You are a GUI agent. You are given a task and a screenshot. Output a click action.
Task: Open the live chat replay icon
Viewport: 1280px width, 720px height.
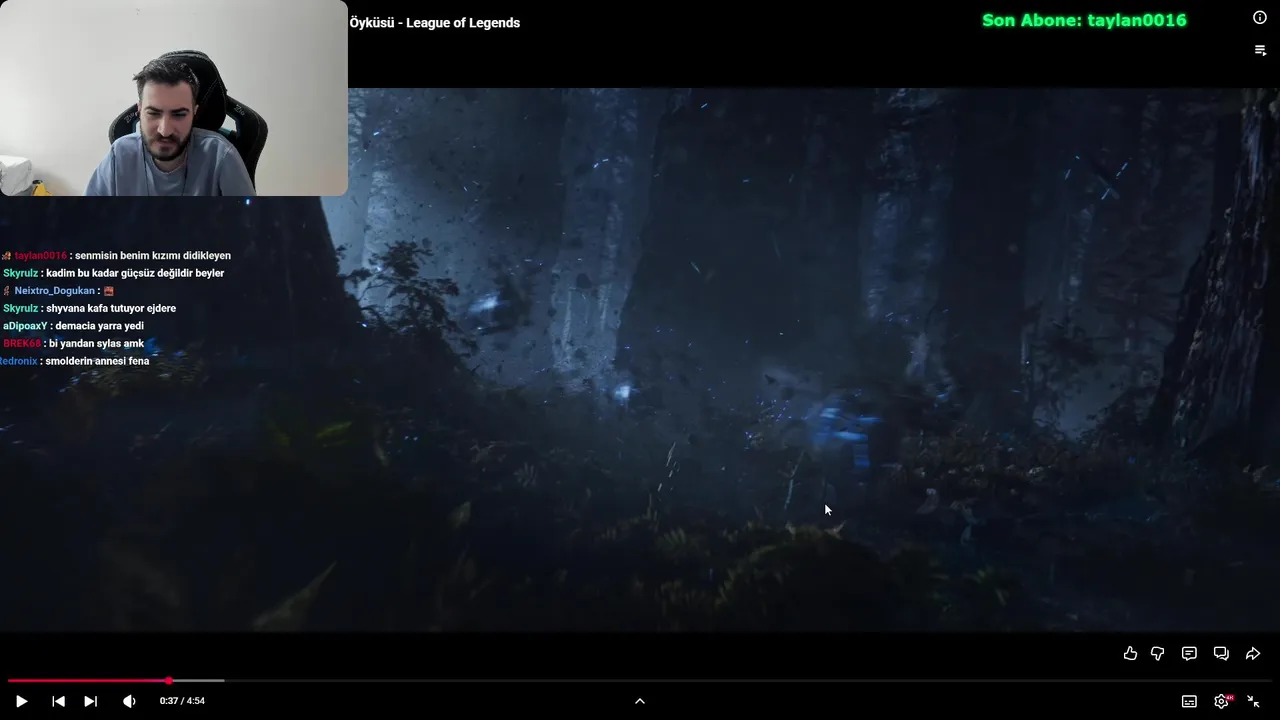tap(1221, 653)
